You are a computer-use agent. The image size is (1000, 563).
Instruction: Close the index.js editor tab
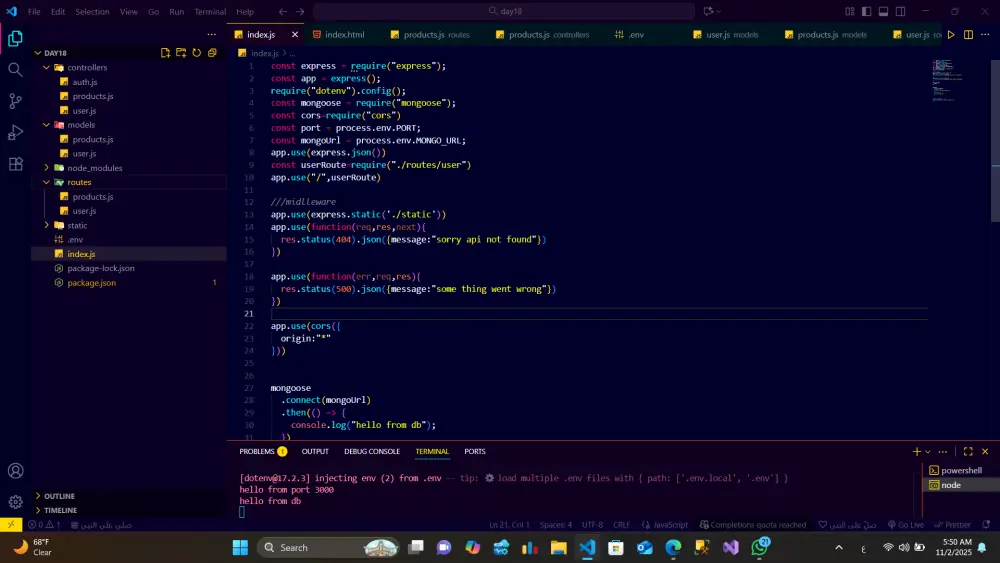295,34
